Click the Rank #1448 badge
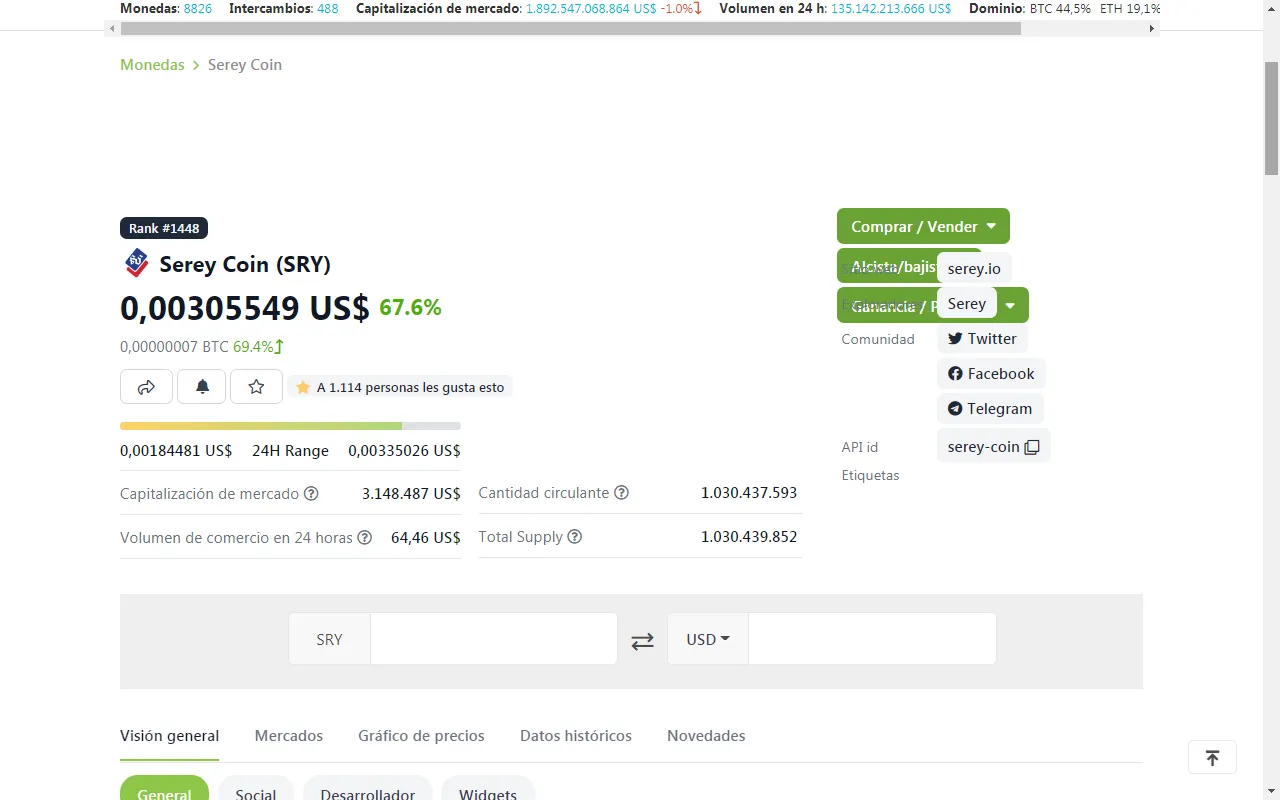Viewport: 1280px width, 800px height. (164, 228)
